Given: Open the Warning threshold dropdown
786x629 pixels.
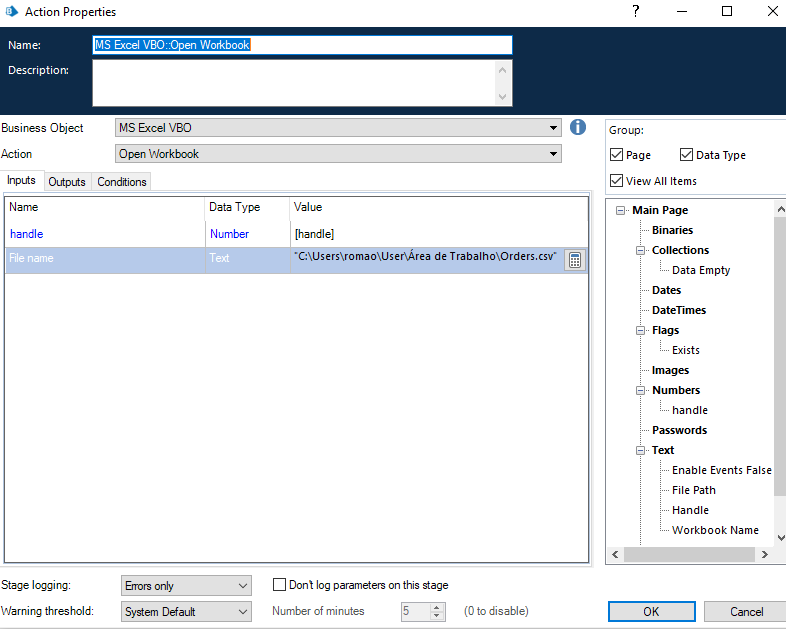Looking at the screenshot, I should tap(244, 612).
